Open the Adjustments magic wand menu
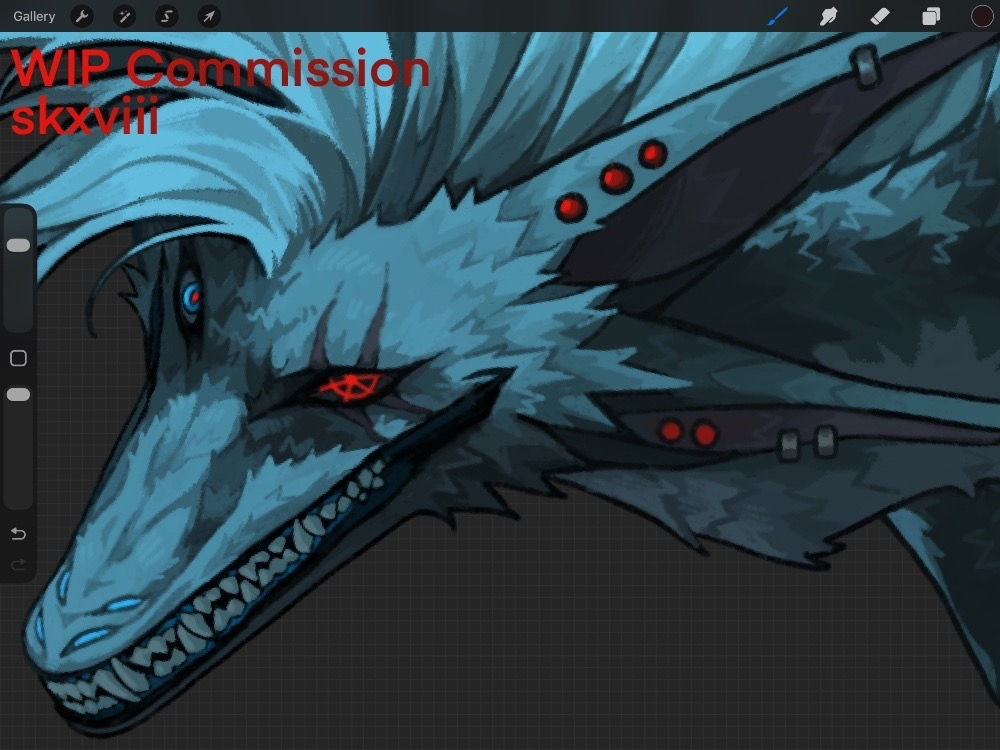This screenshot has height=750, width=1000. [125, 16]
